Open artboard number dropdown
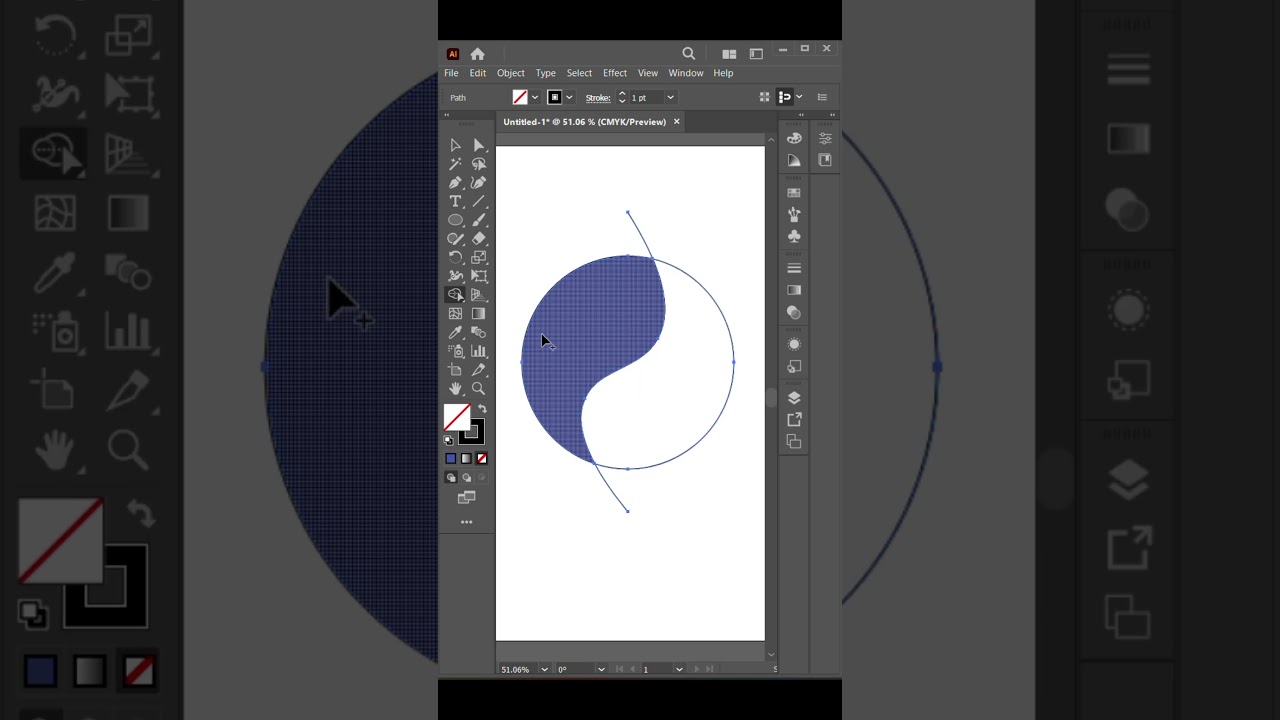This screenshot has width=1280, height=720. (x=679, y=669)
